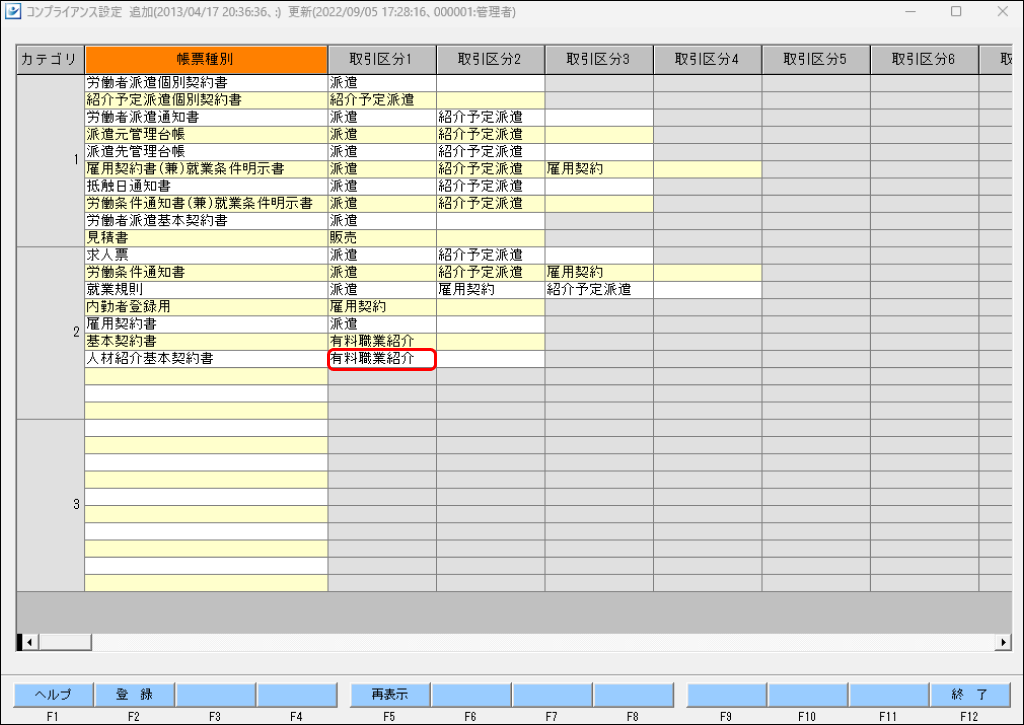Select the 見積書 cell
Viewport: 1024px width, 725px height.
[206, 238]
